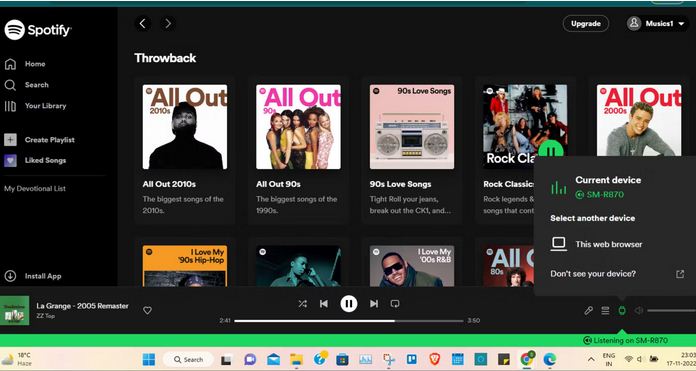This screenshot has width=696, height=371.
Task: Click the song progress bar
Action: point(349,320)
